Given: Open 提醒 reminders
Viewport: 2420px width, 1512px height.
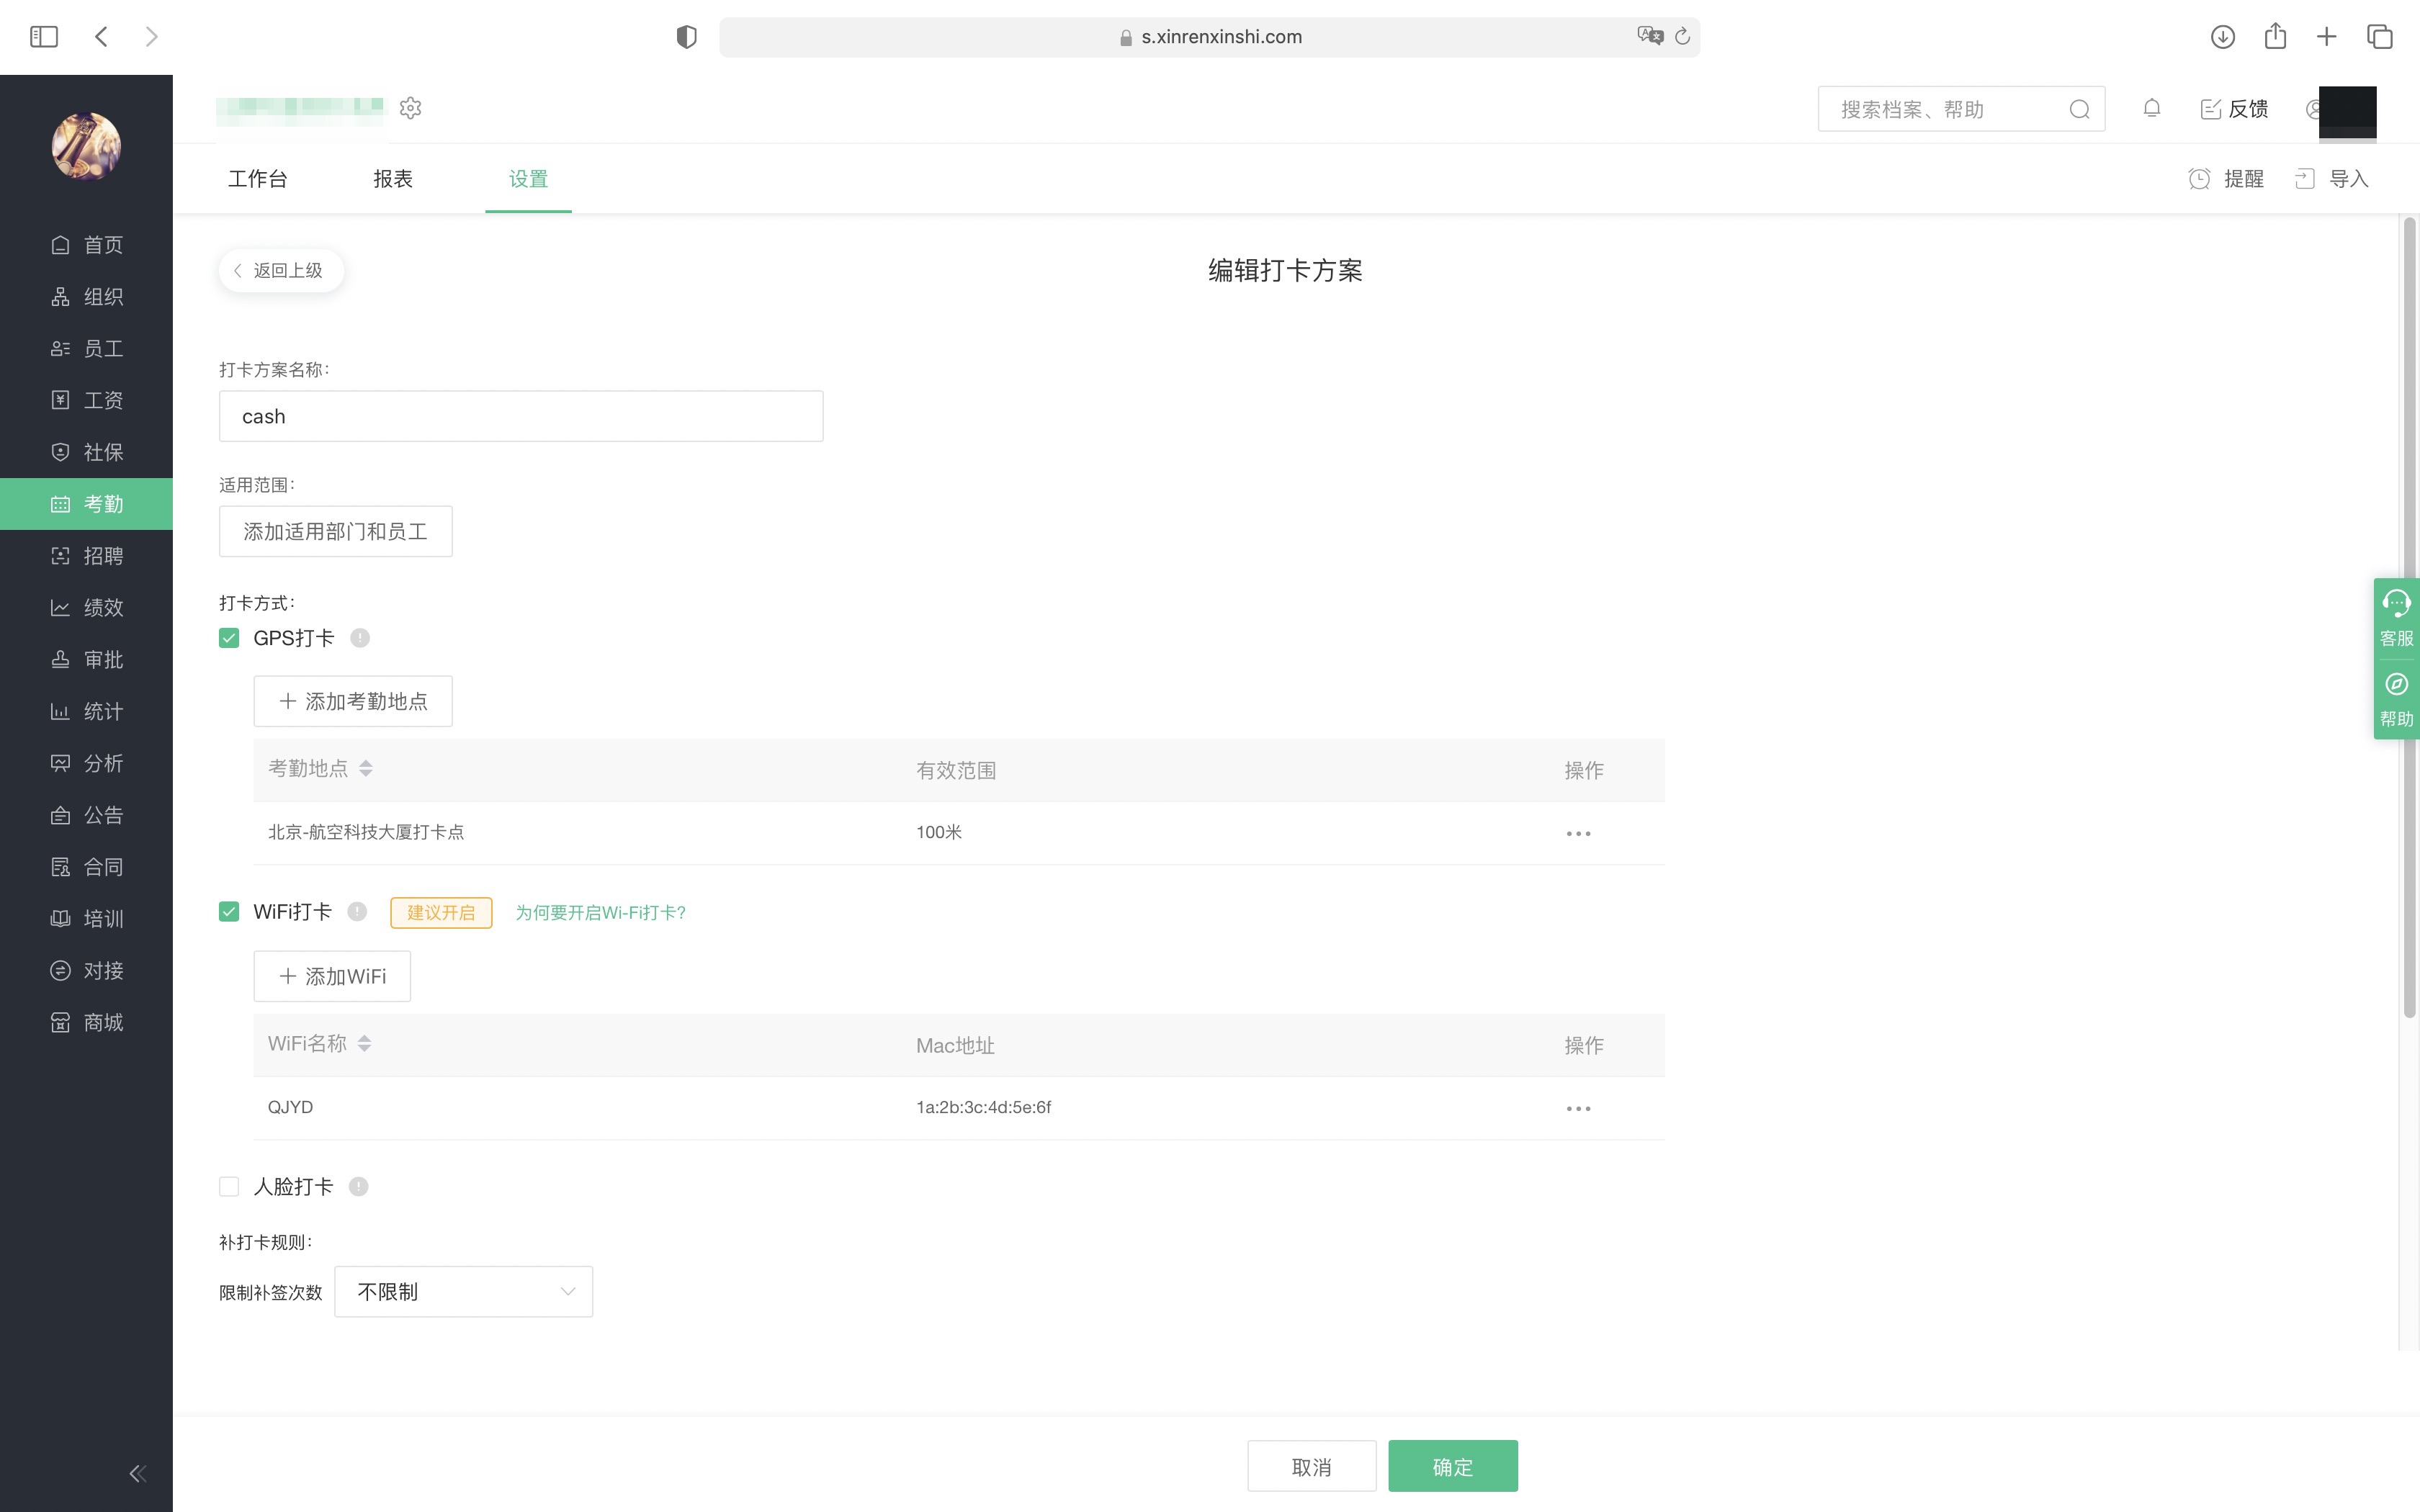Looking at the screenshot, I should click(x=2226, y=179).
